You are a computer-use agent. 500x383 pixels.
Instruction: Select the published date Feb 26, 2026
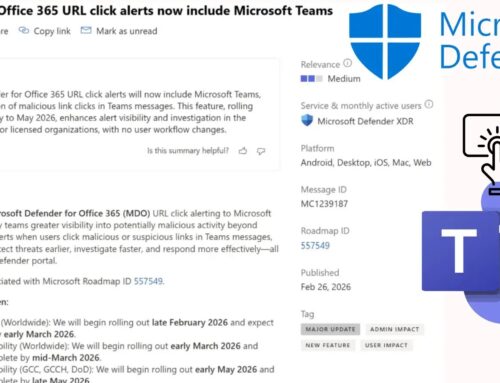pos(326,287)
